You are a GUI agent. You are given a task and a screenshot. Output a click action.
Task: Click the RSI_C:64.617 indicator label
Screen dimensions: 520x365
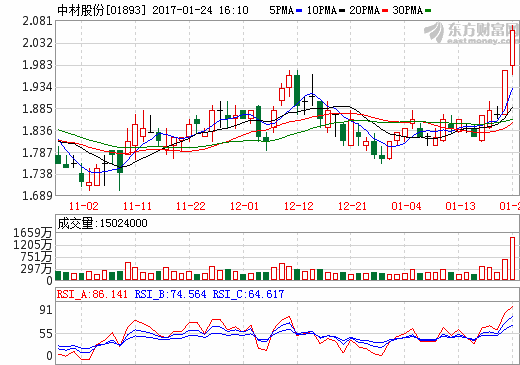pyautogui.click(x=248, y=294)
